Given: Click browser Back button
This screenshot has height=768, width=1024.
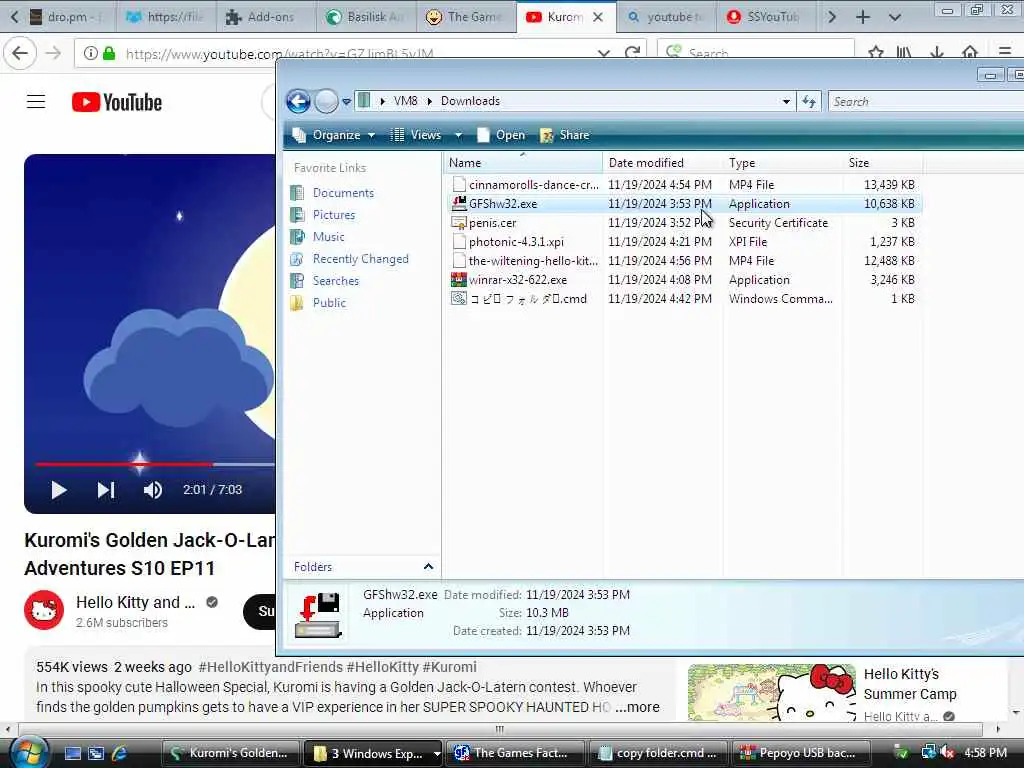Looking at the screenshot, I should pyautogui.click(x=20, y=54).
